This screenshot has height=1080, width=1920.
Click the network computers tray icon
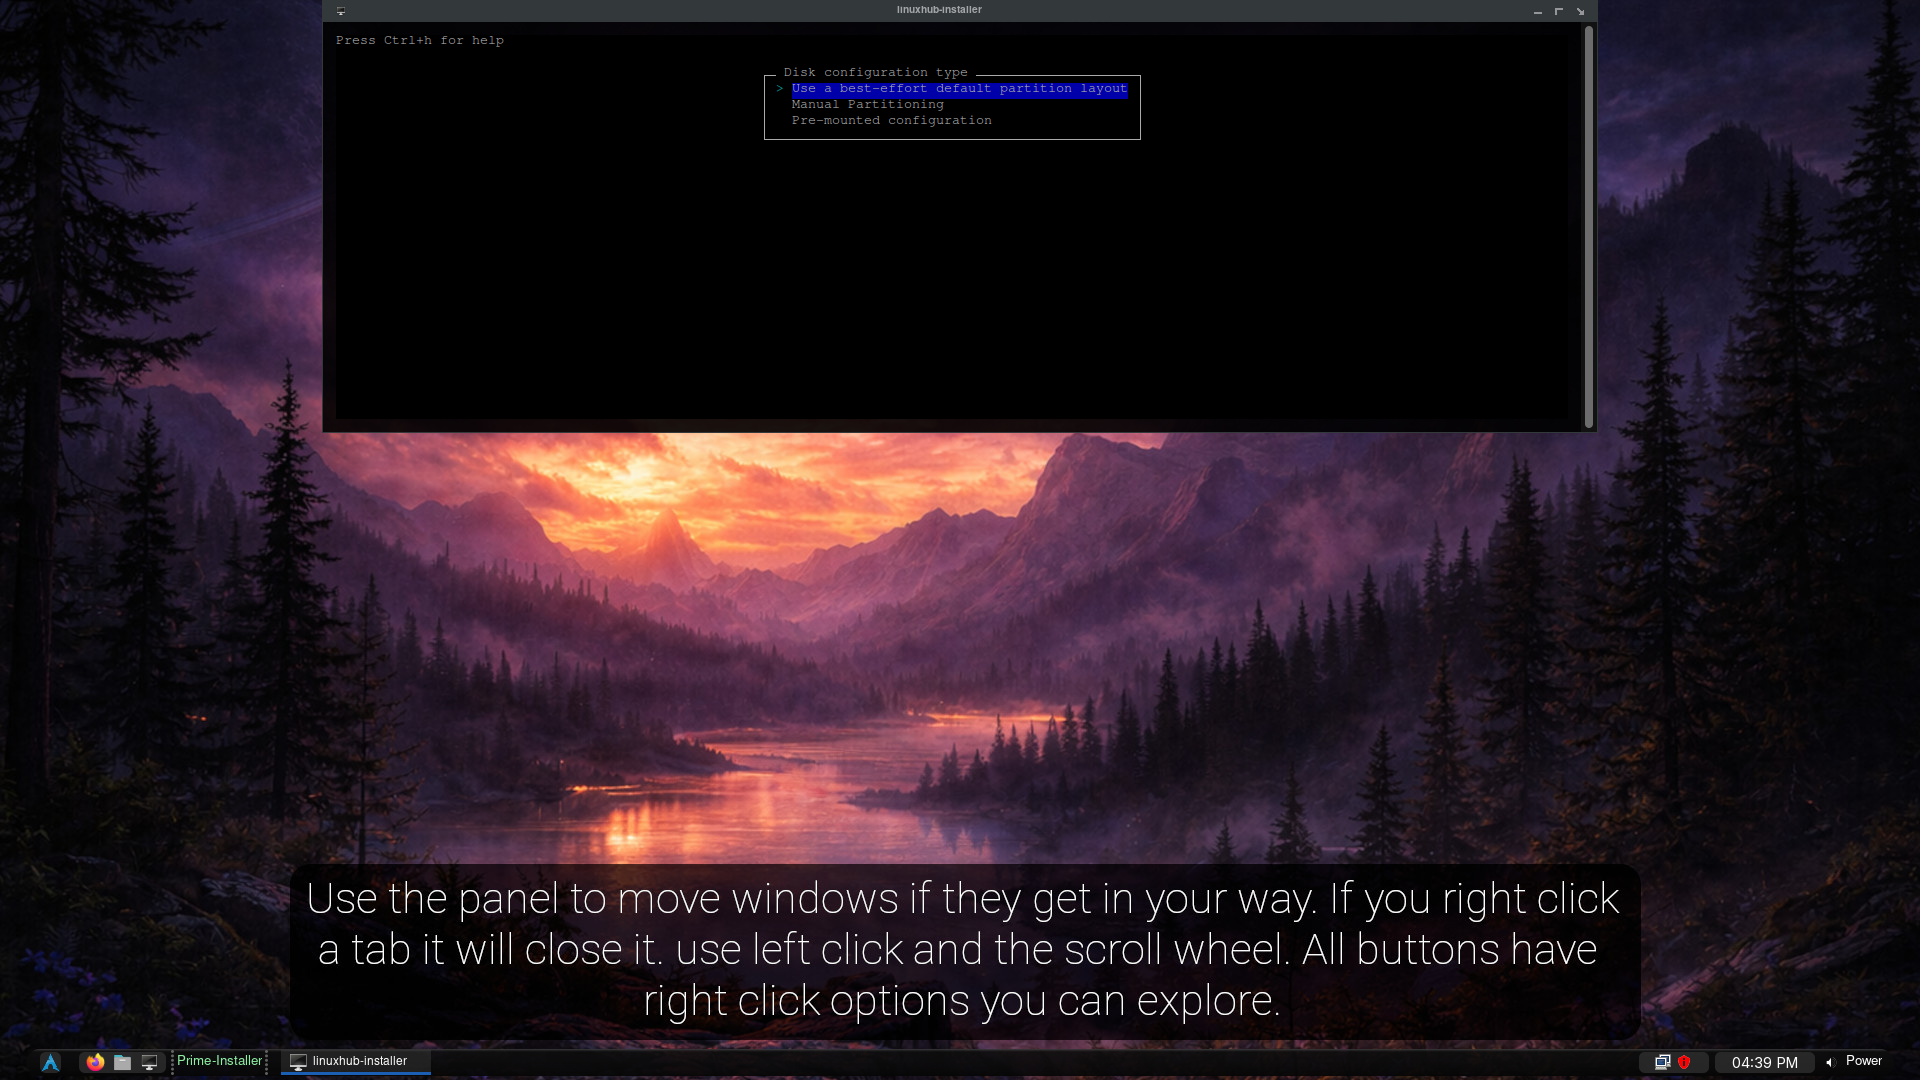[1662, 1062]
